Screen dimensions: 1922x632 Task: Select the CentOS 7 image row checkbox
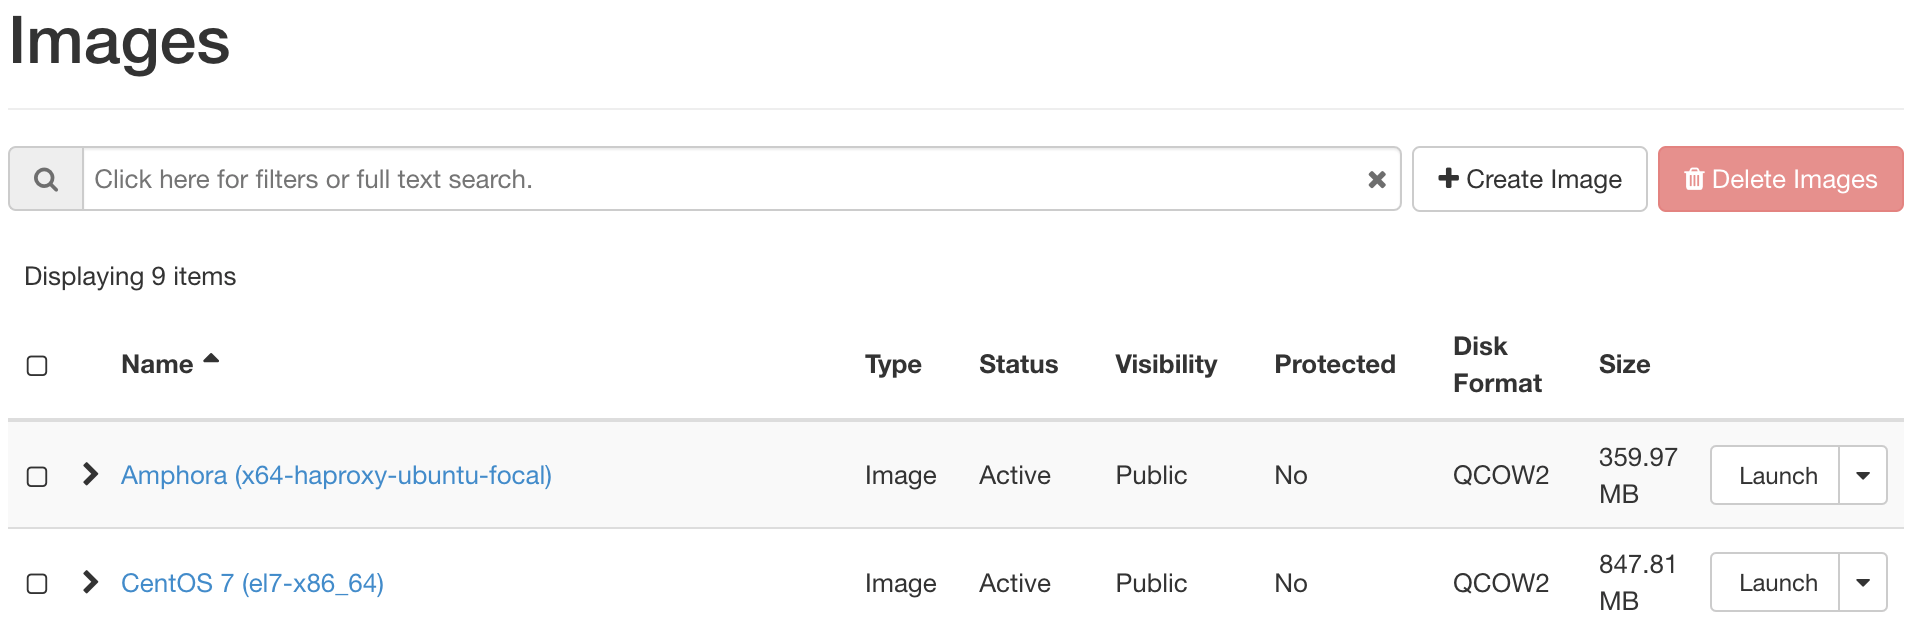[37, 583]
